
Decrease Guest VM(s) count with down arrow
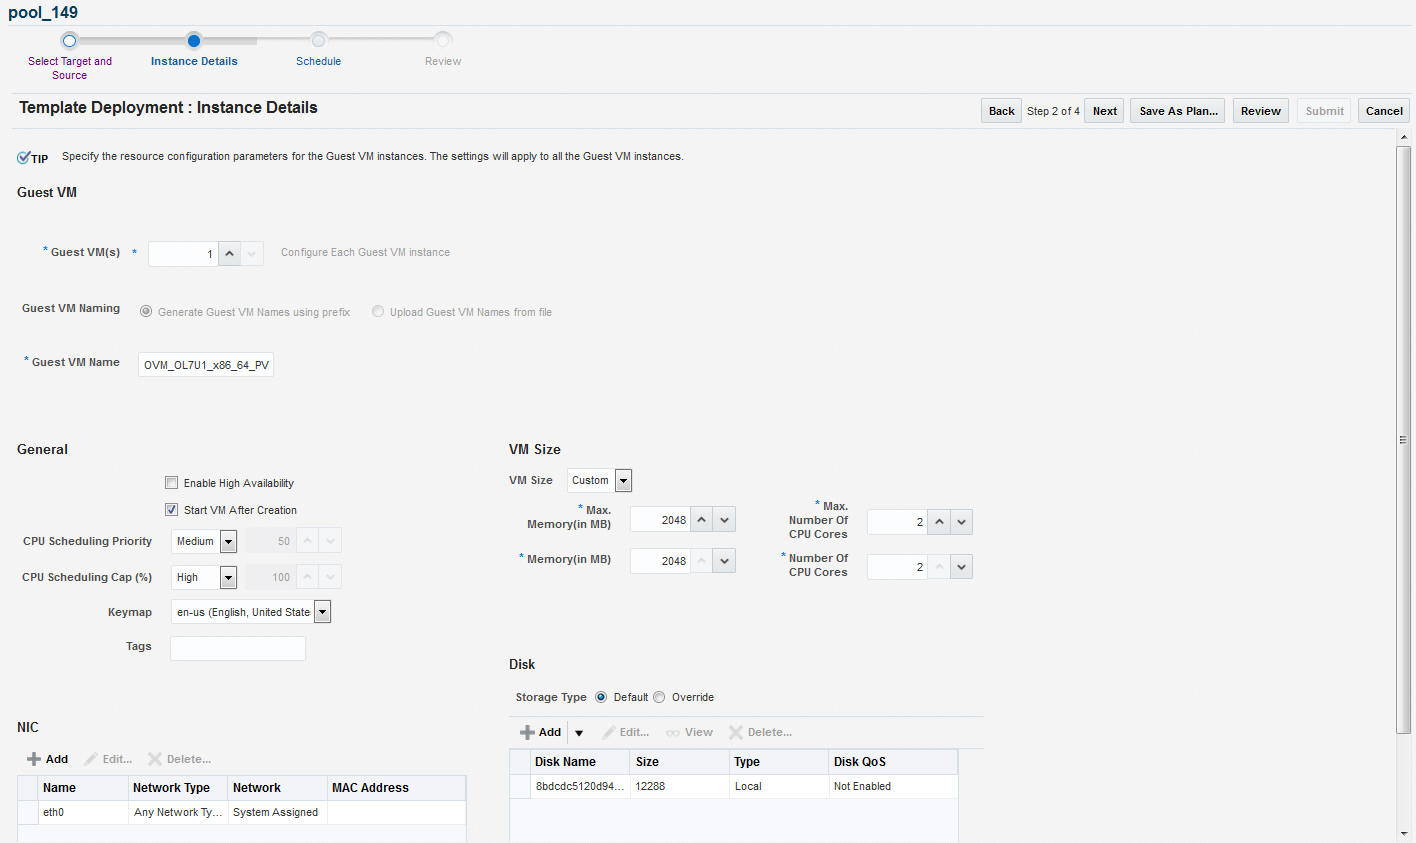[252, 253]
